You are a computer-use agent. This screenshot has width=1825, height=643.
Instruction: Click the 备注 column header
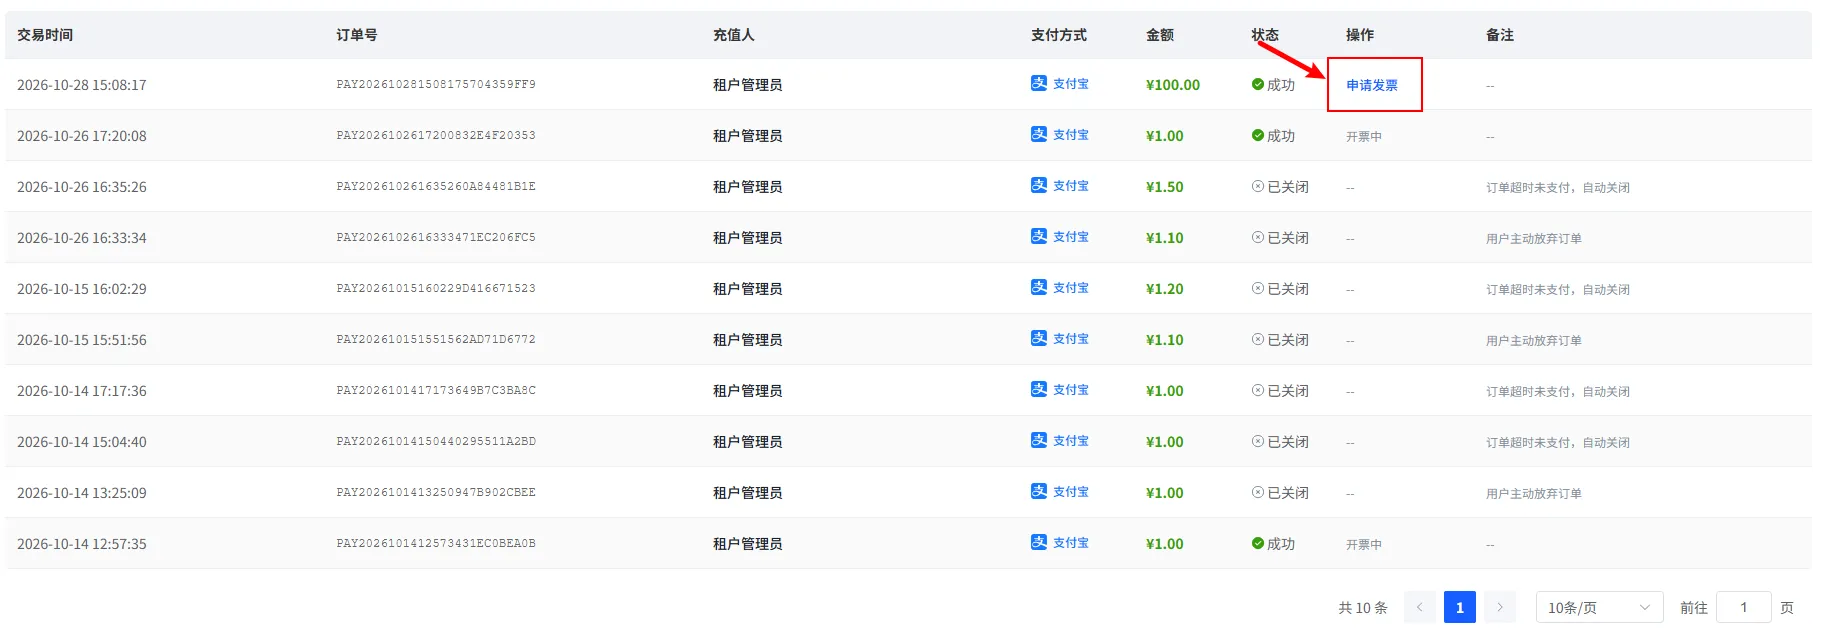pos(1500,35)
